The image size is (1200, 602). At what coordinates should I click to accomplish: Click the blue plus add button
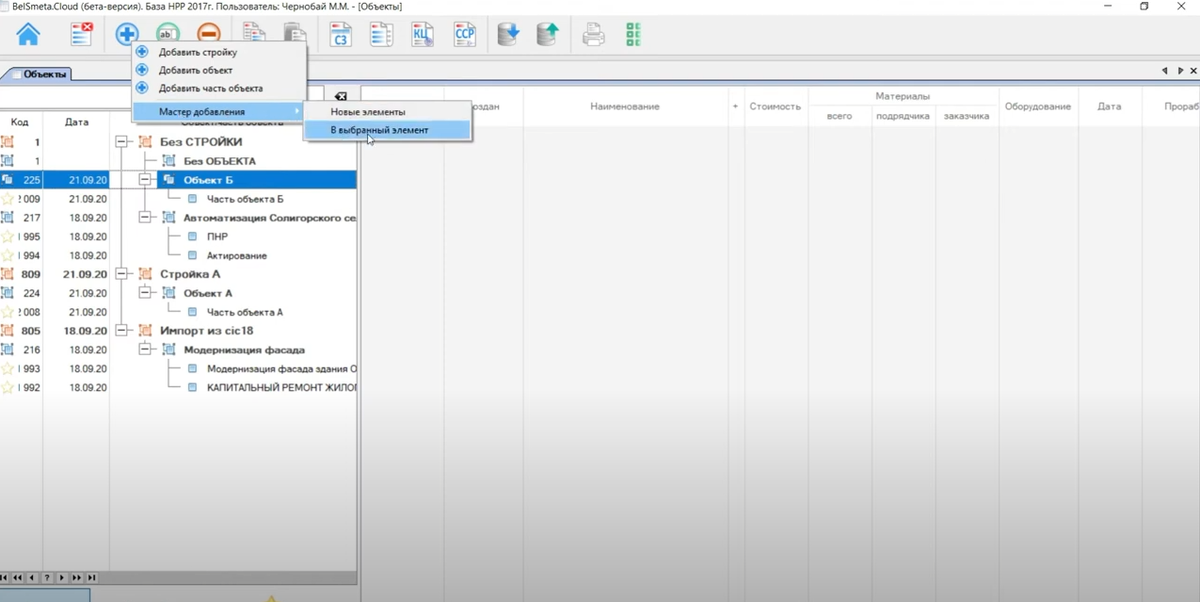[126, 35]
